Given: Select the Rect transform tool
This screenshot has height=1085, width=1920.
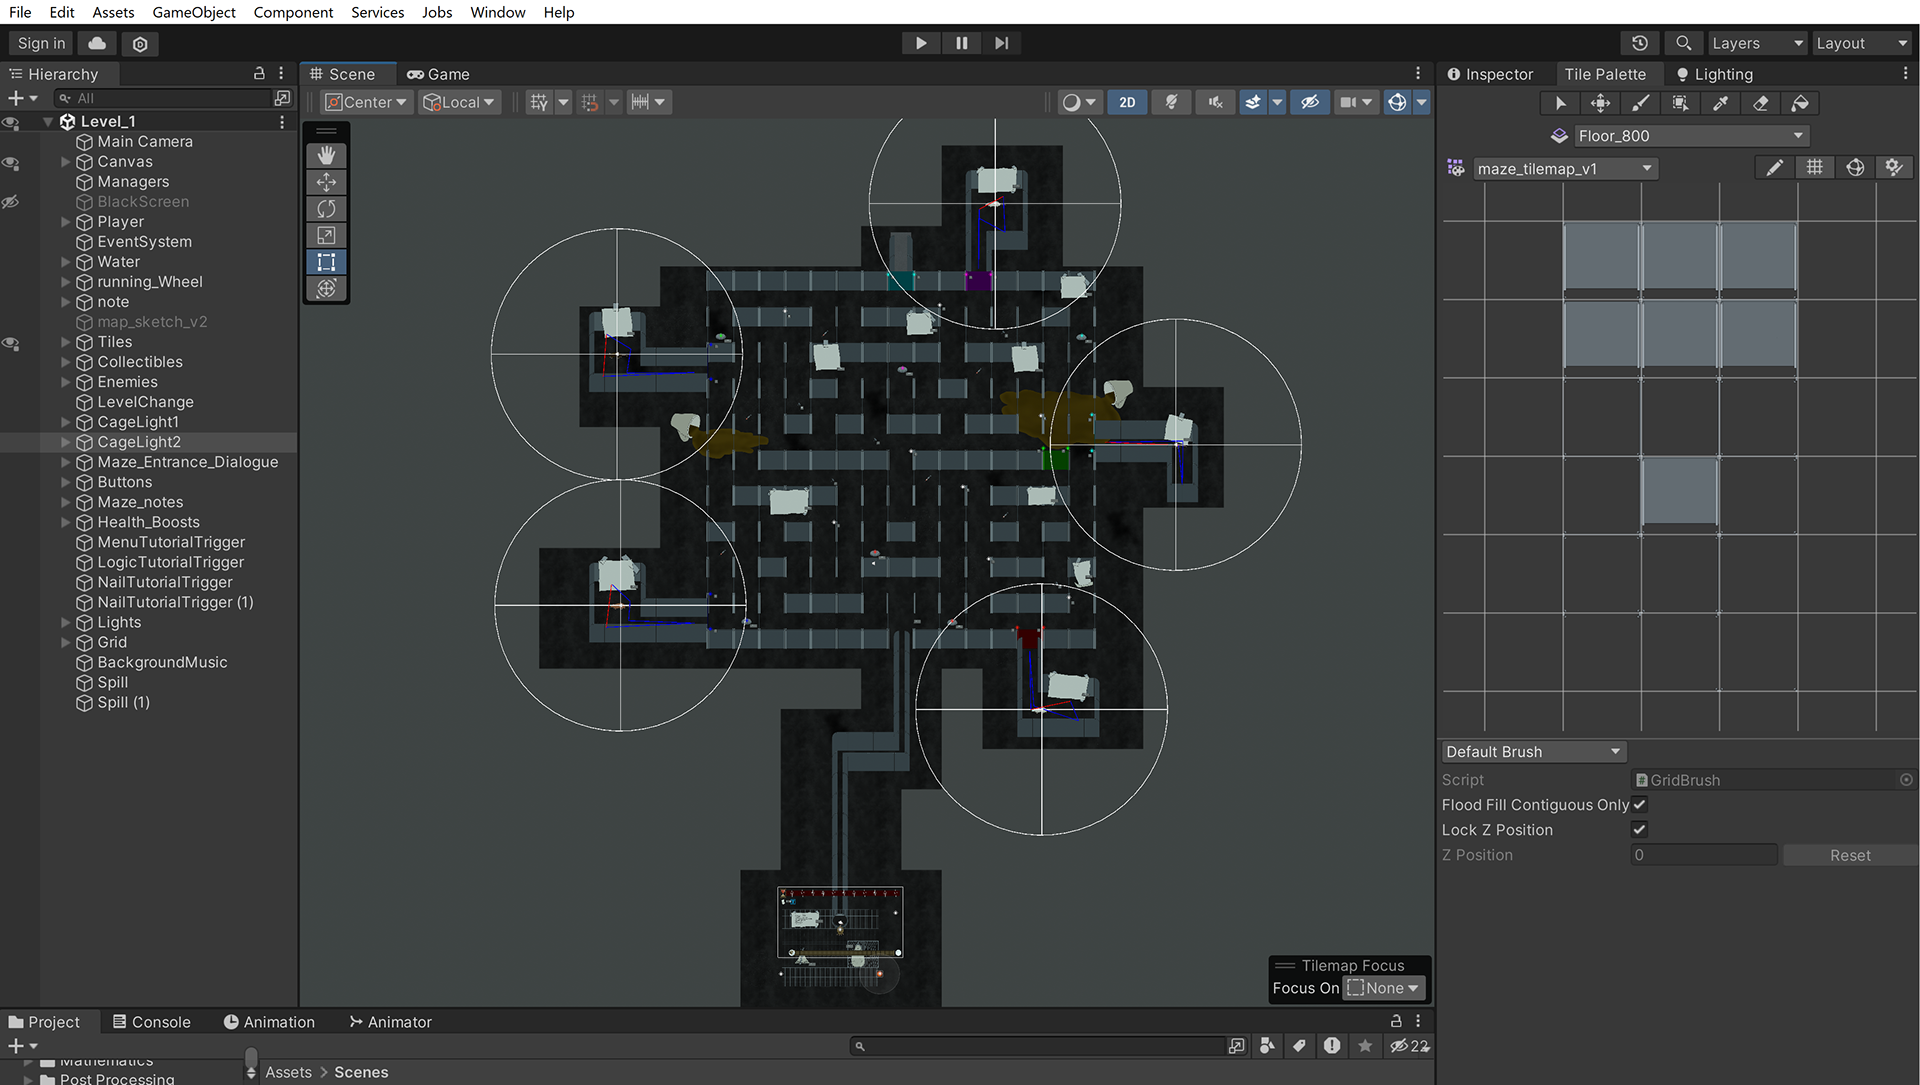Looking at the screenshot, I should 326,262.
